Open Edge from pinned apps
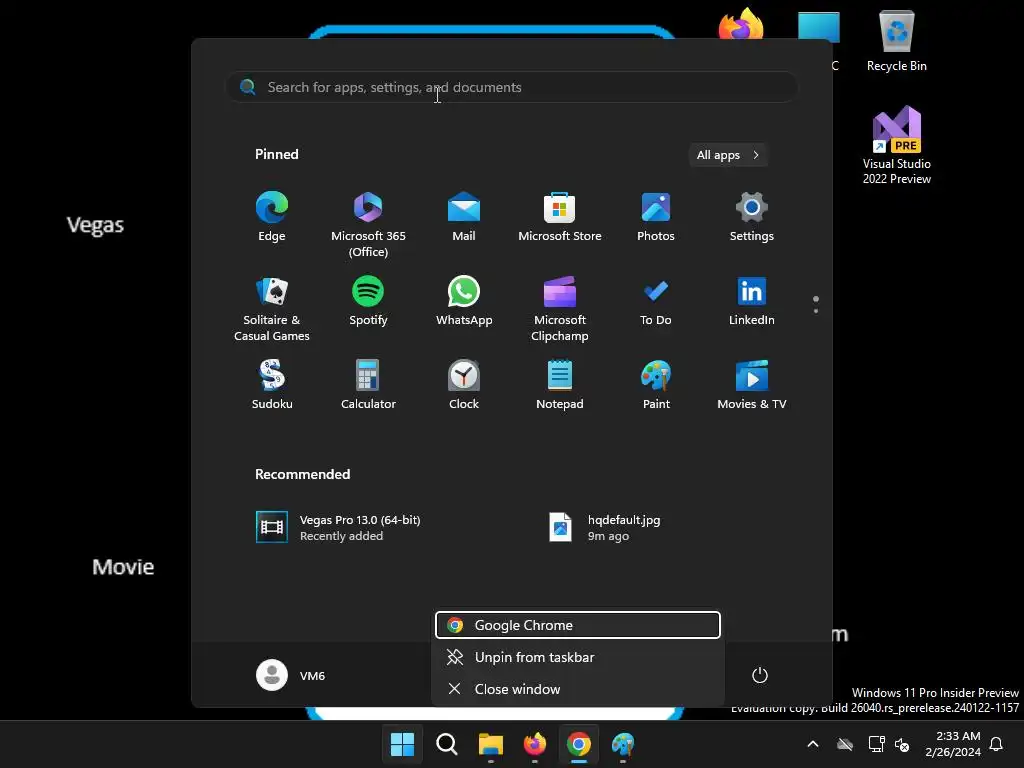The image size is (1024, 768). click(272, 217)
